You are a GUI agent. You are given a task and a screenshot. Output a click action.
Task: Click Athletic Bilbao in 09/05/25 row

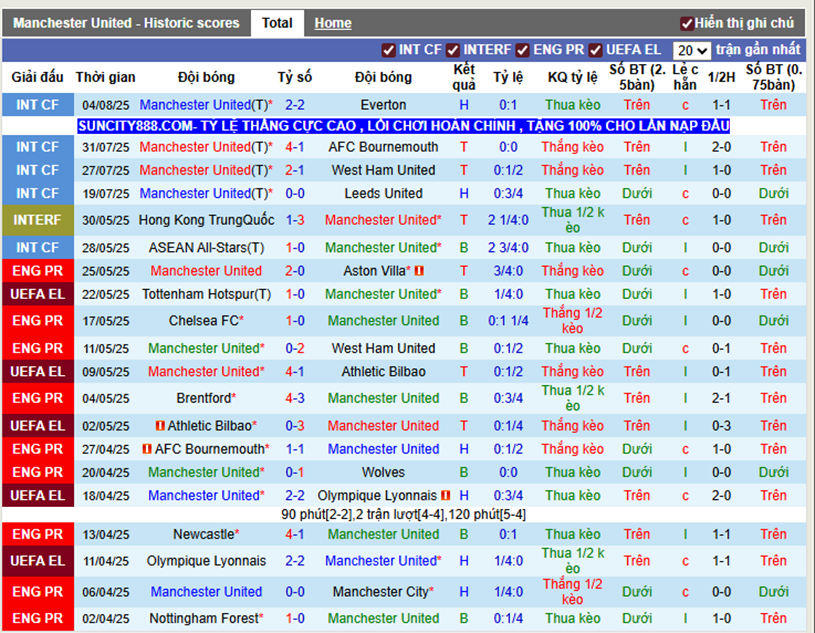[383, 372]
